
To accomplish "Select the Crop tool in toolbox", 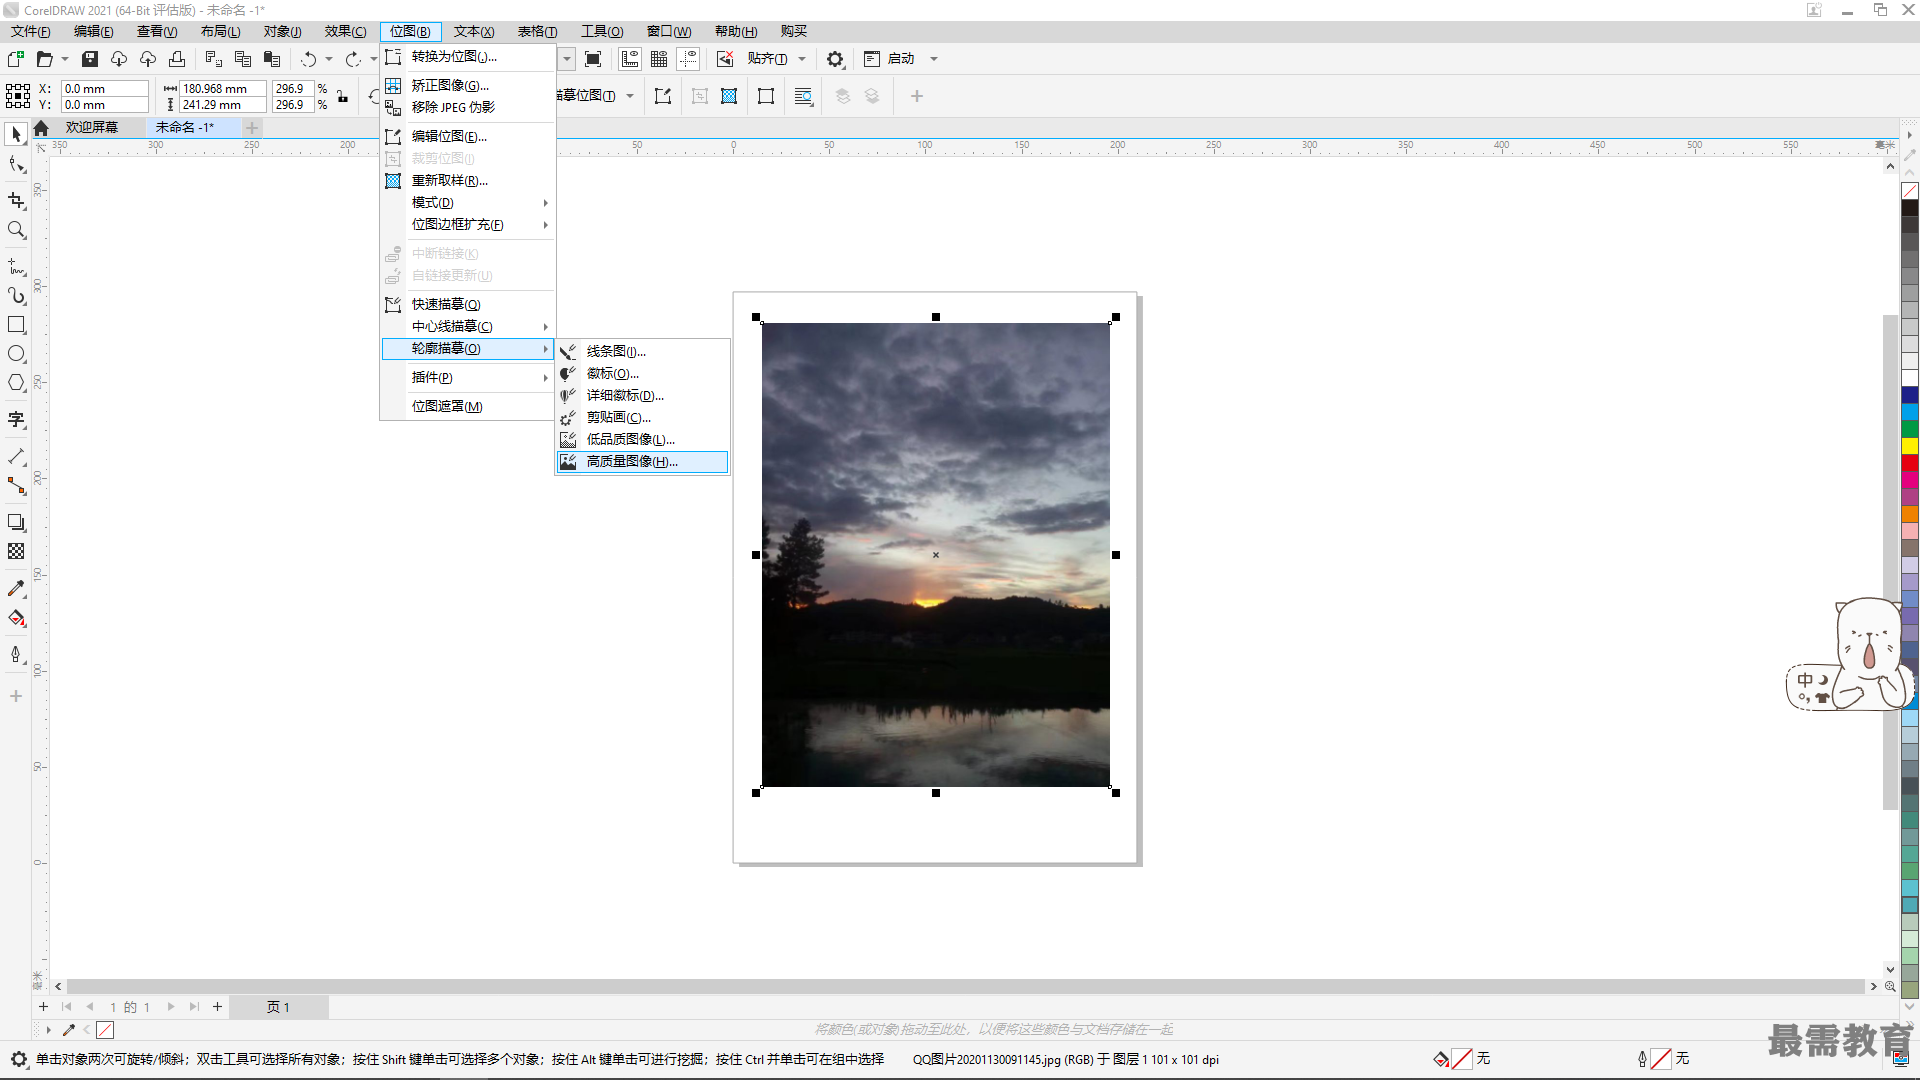I will (16, 201).
